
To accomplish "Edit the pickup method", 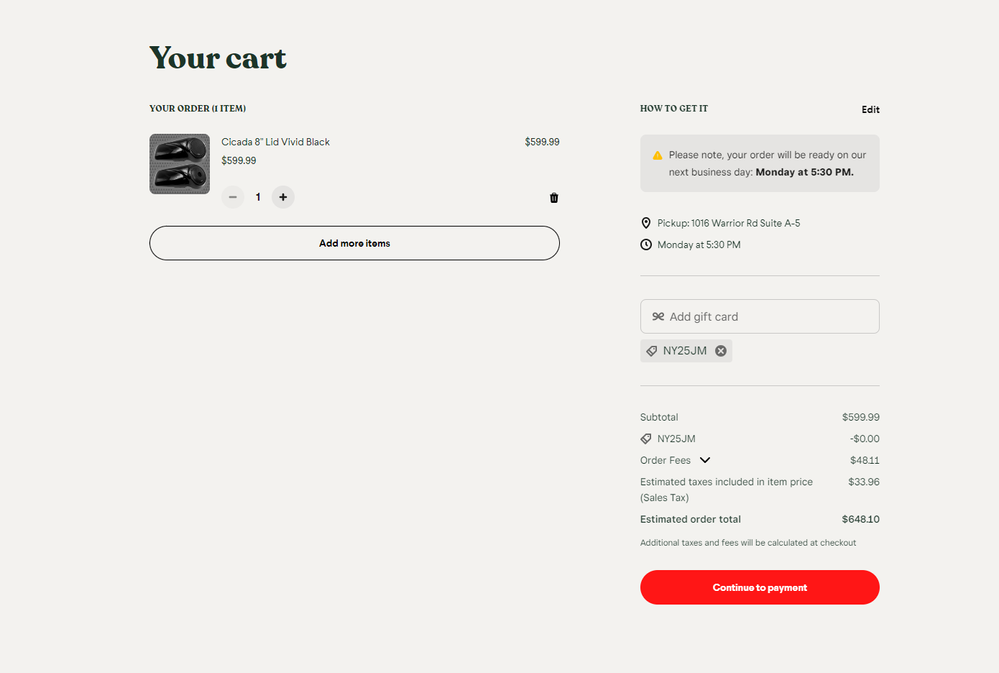I will pos(870,110).
